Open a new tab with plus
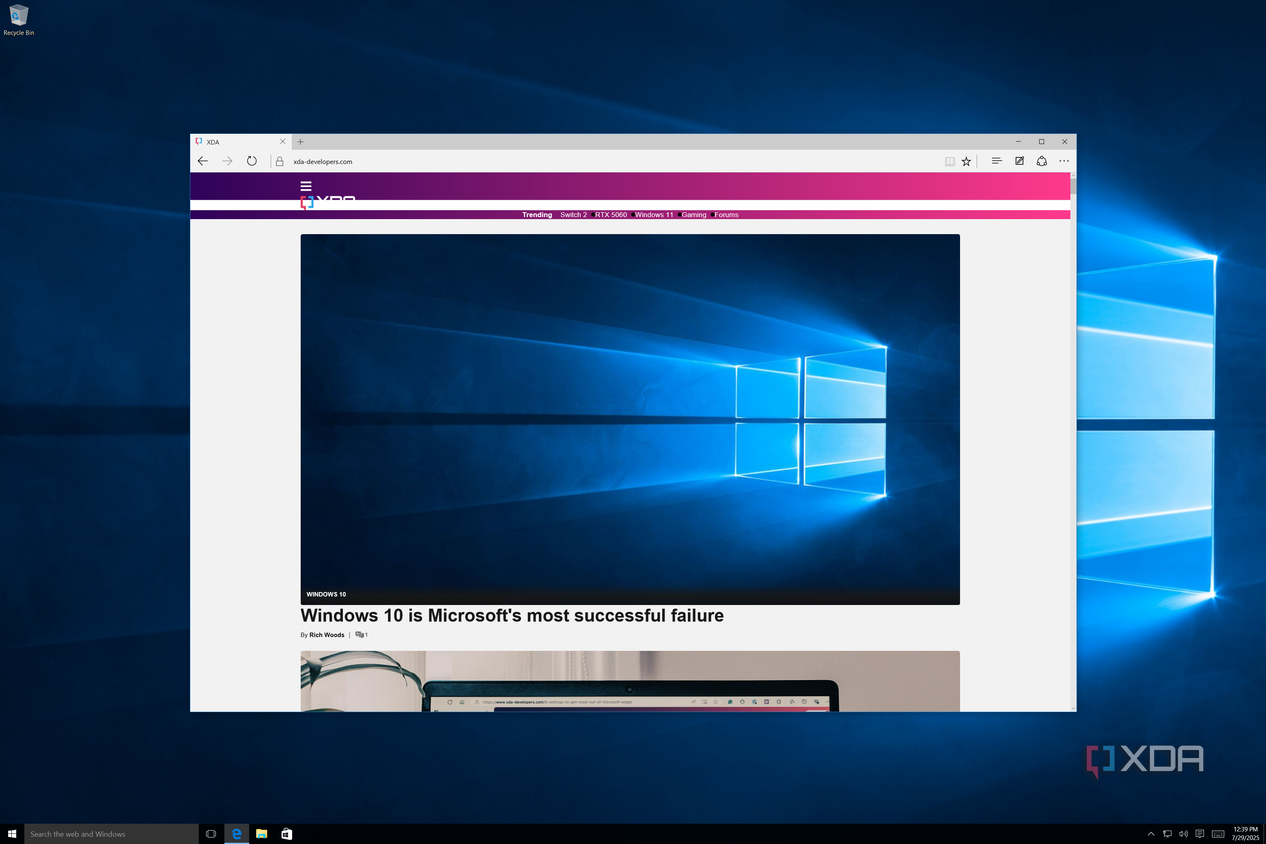 pyautogui.click(x=300, y=142)
